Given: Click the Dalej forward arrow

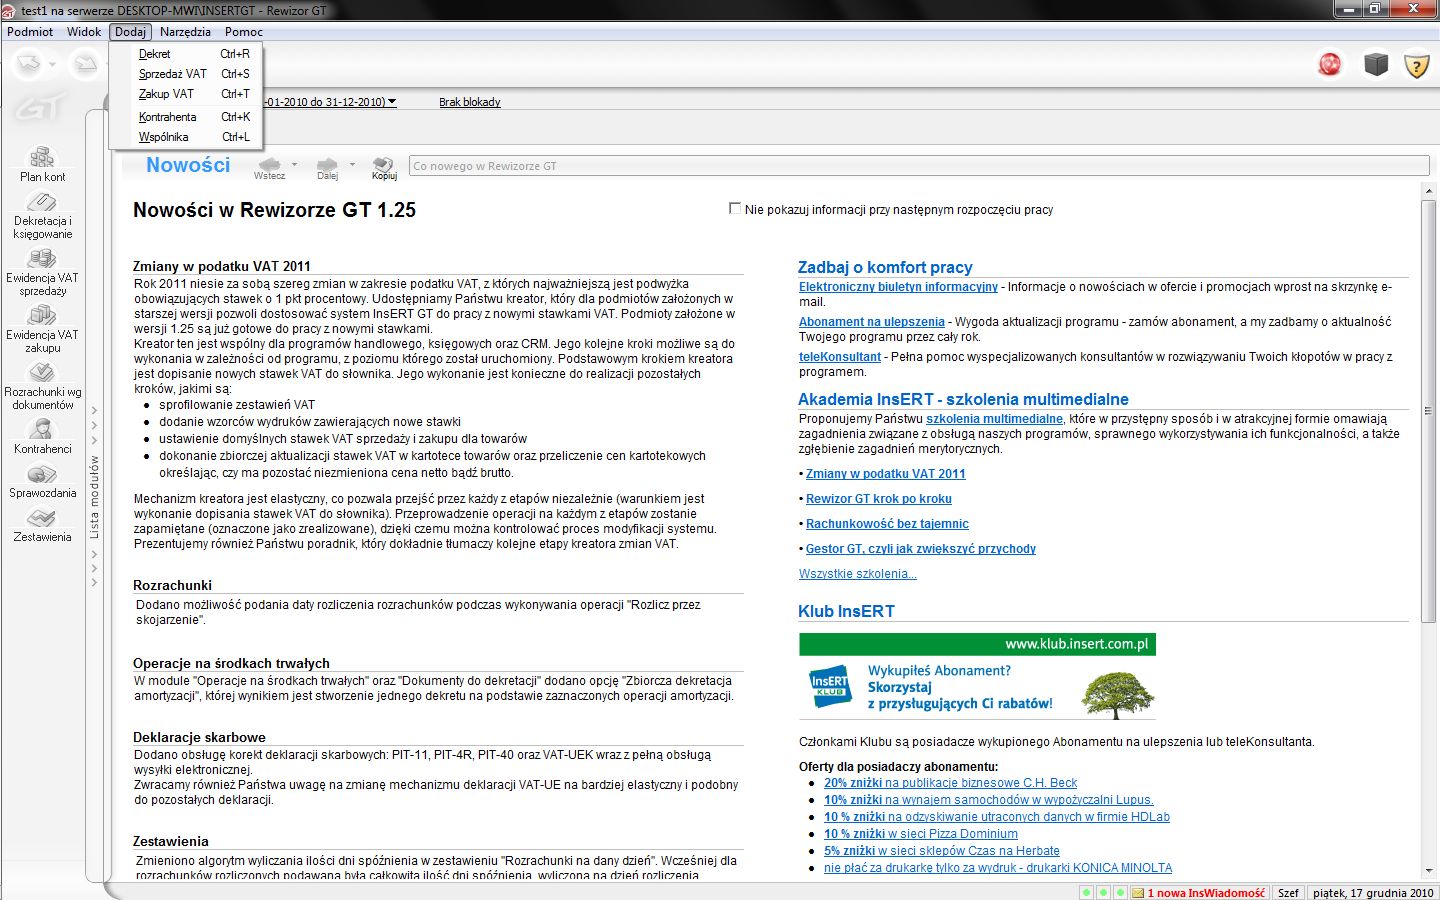Looking at the screenshot, I should click(x=327, y=167).
